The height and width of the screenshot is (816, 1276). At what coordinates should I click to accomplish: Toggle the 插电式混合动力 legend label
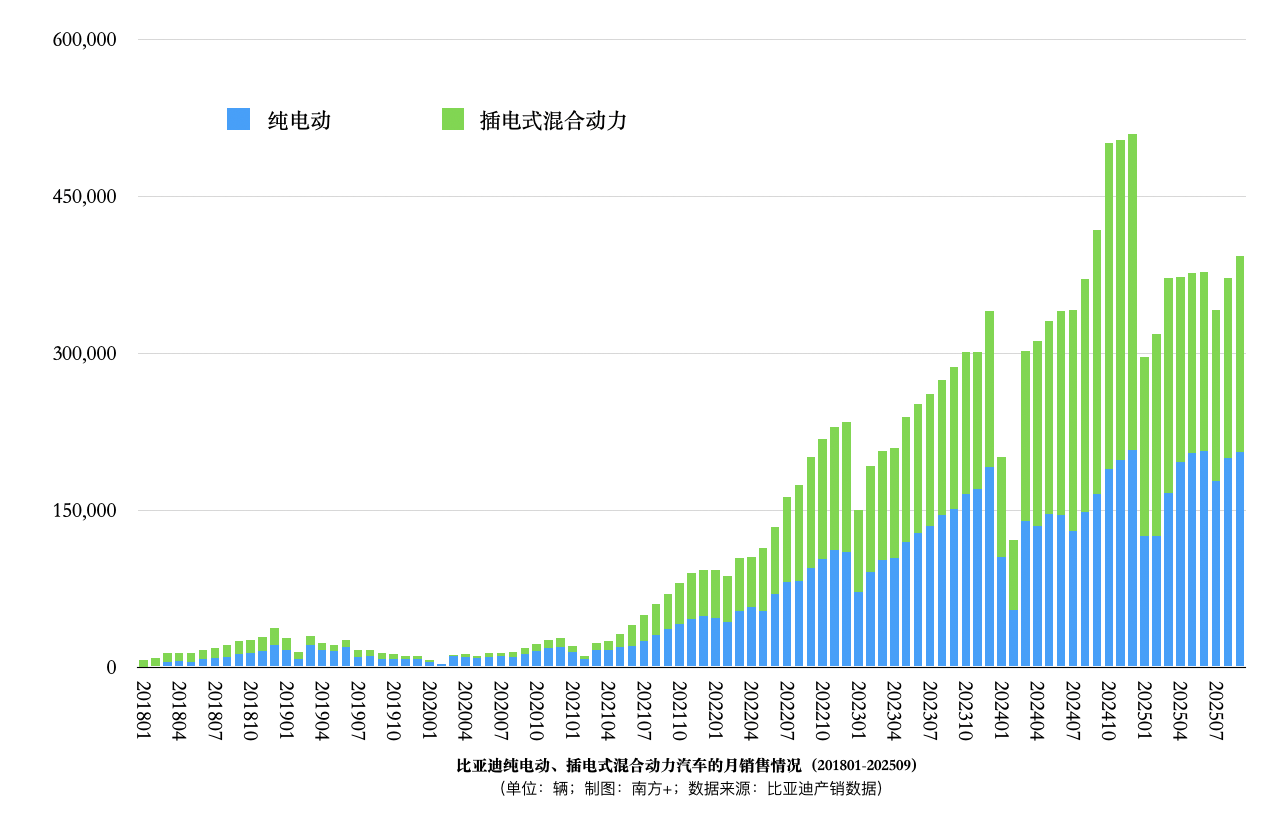[x=552, y=121]
